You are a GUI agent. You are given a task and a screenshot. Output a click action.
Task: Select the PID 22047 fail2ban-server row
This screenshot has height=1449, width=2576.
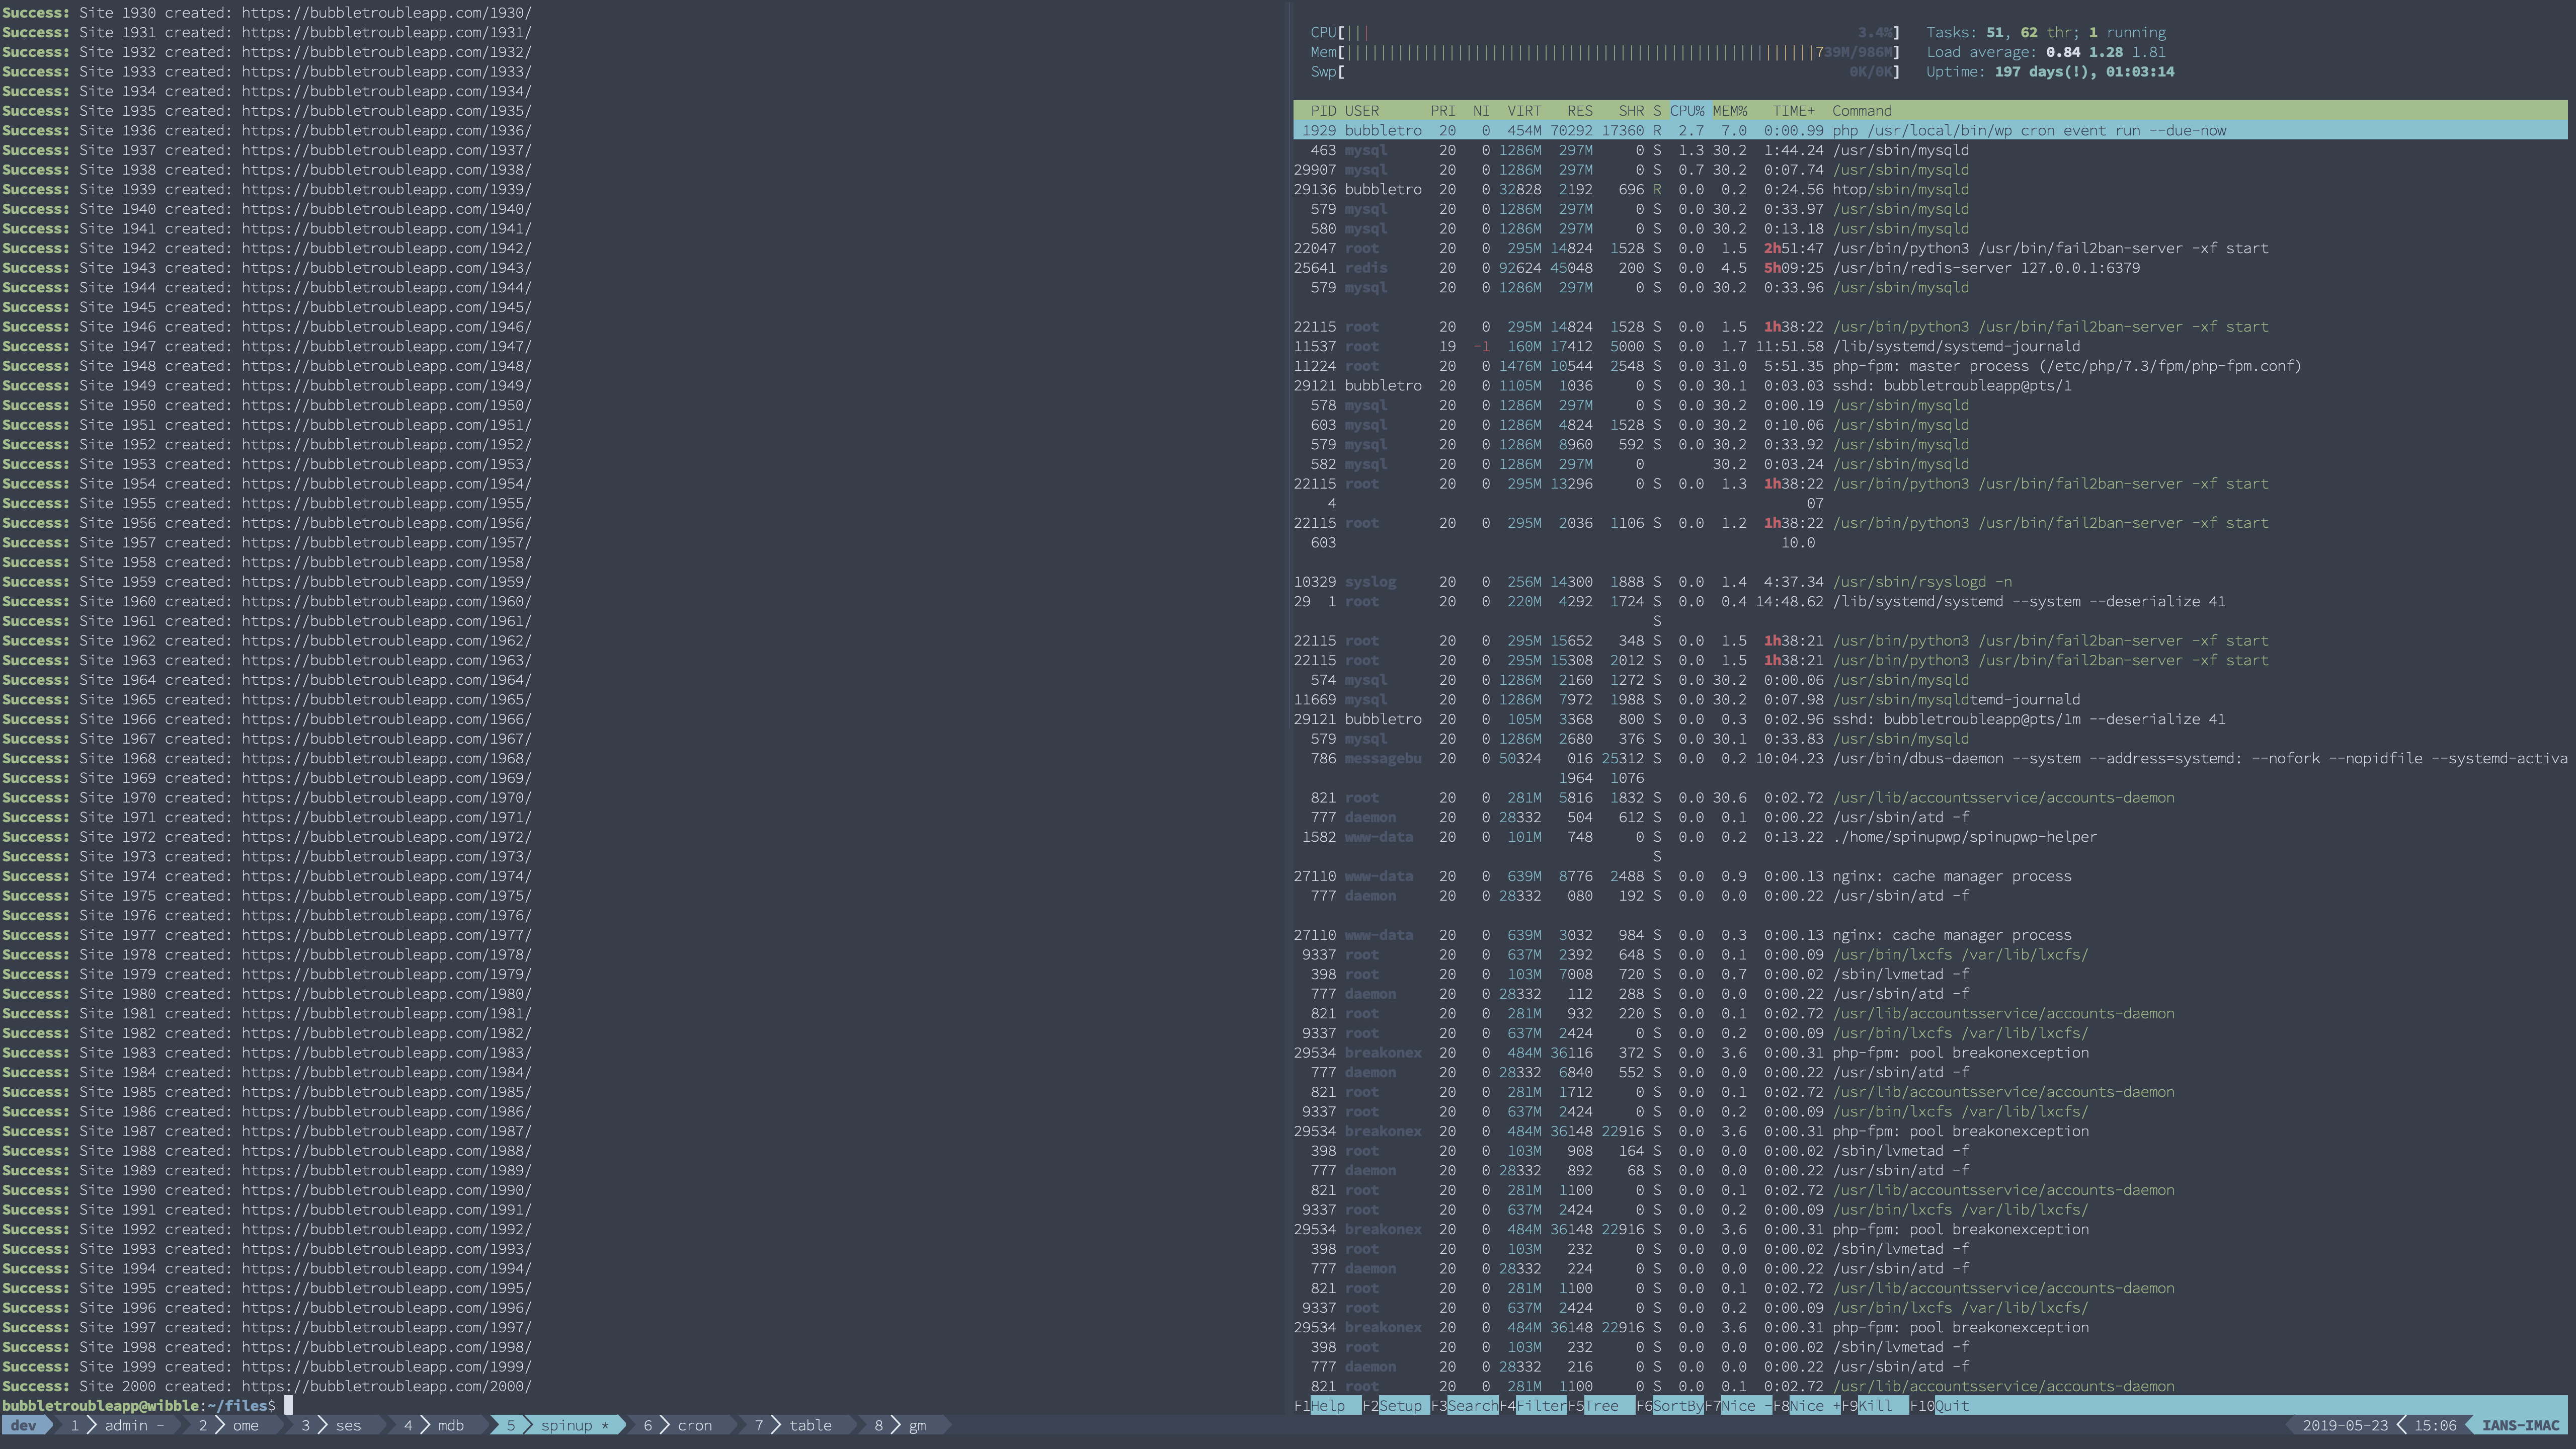1930,248
